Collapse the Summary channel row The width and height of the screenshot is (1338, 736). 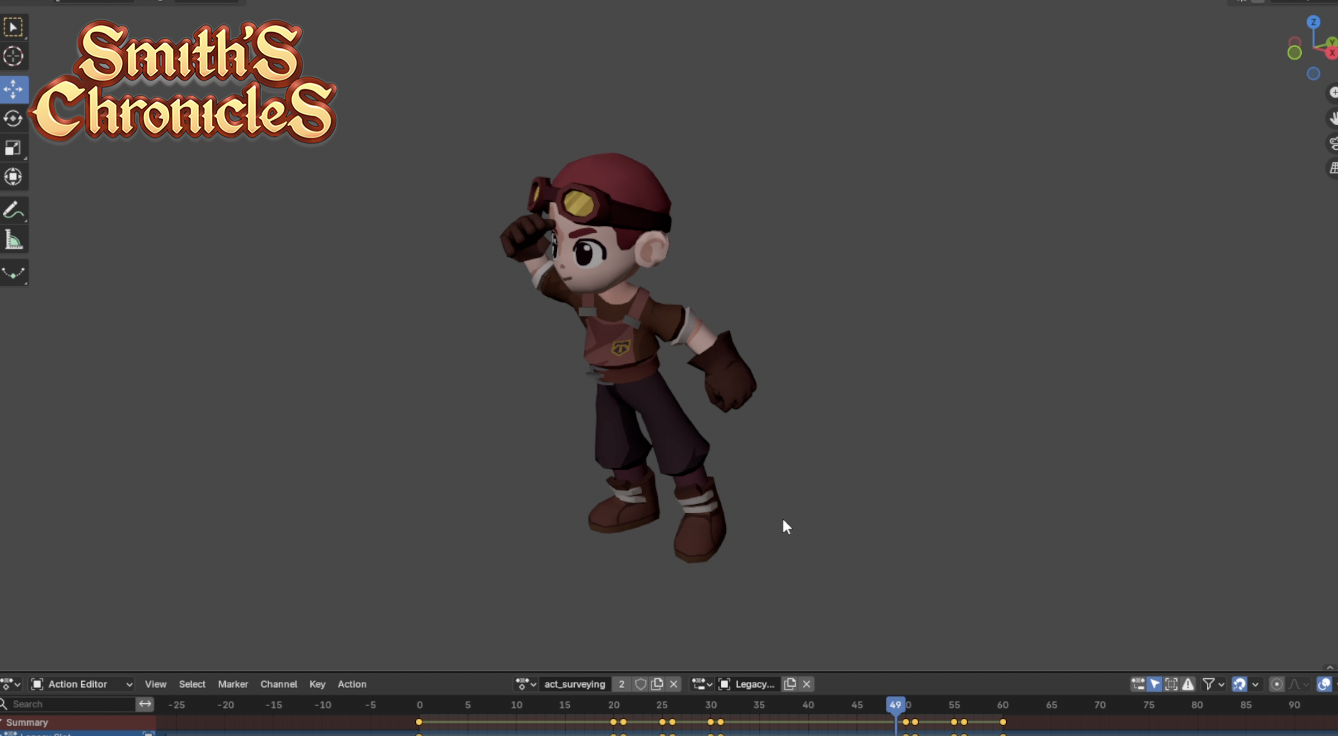[2, 722]
